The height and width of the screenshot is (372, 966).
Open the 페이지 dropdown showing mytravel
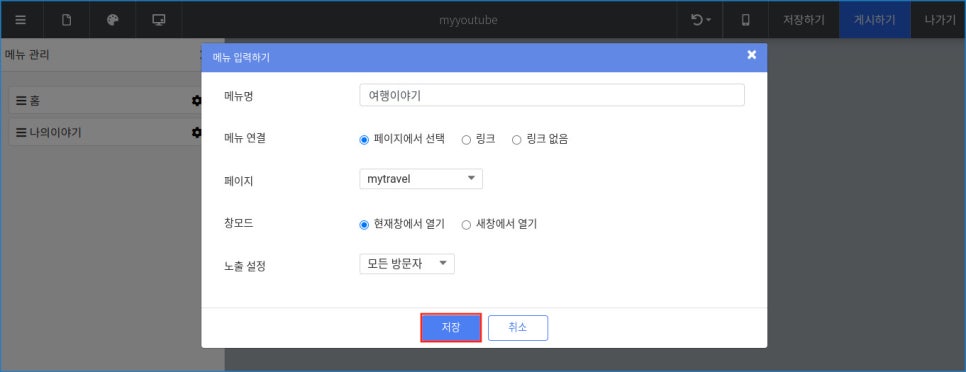(421, 179)
